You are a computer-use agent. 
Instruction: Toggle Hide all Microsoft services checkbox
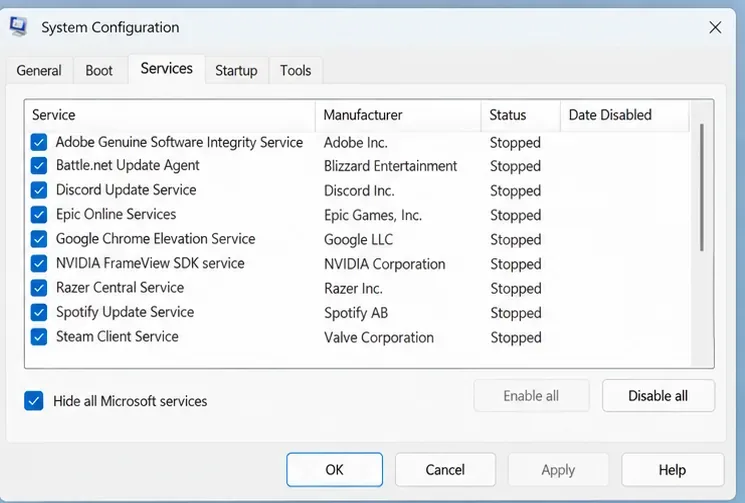[34, 401]
